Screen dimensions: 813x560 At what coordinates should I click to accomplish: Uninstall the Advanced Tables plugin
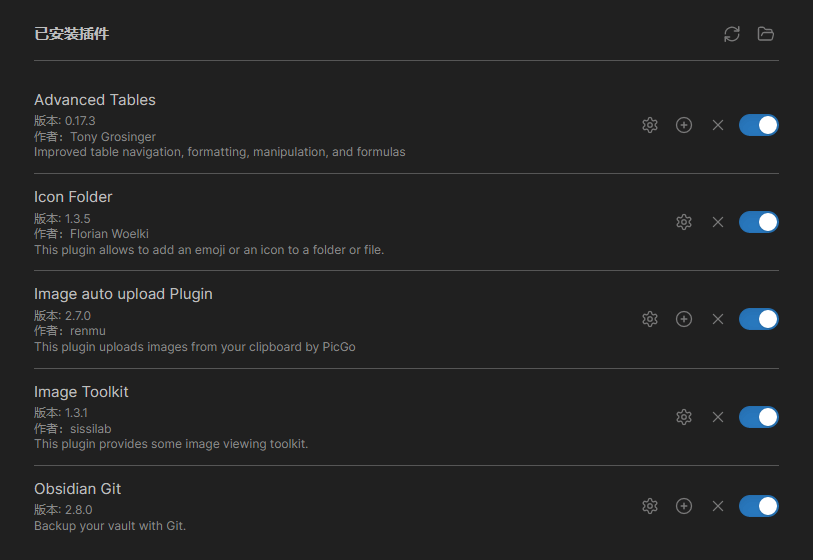(718, 125)
